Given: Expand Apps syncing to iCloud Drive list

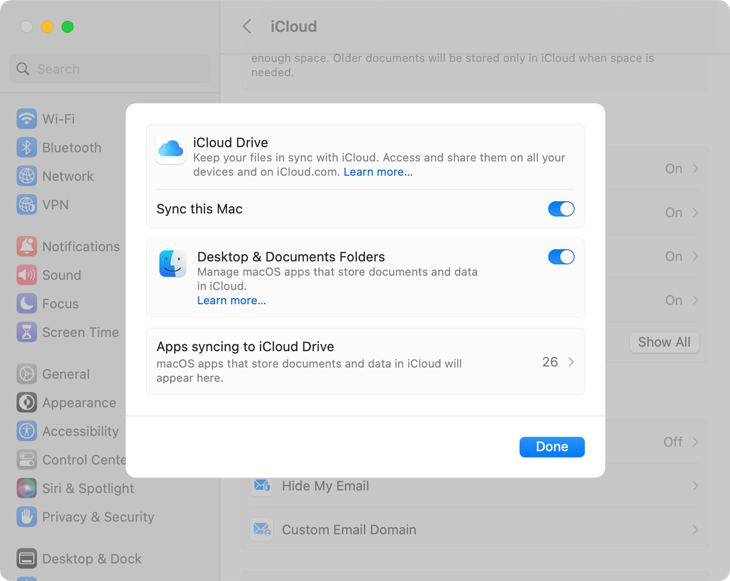Looking at the screenshot, I should click(571, 362).
